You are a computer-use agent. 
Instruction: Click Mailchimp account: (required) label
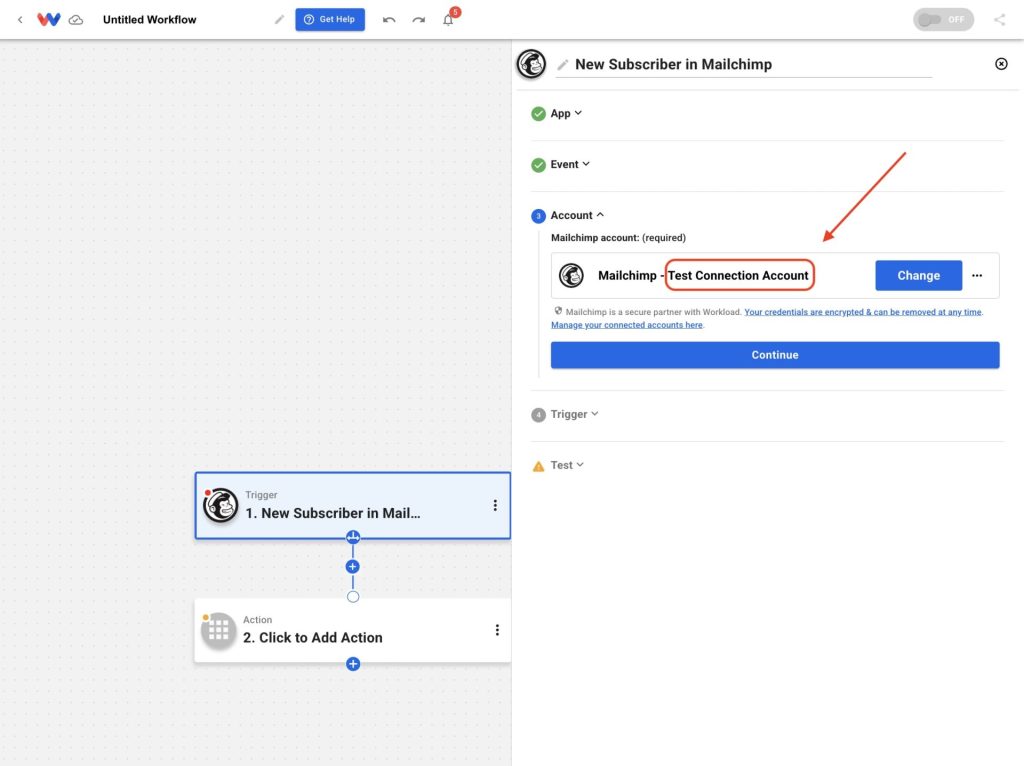[x=618, y=238]
